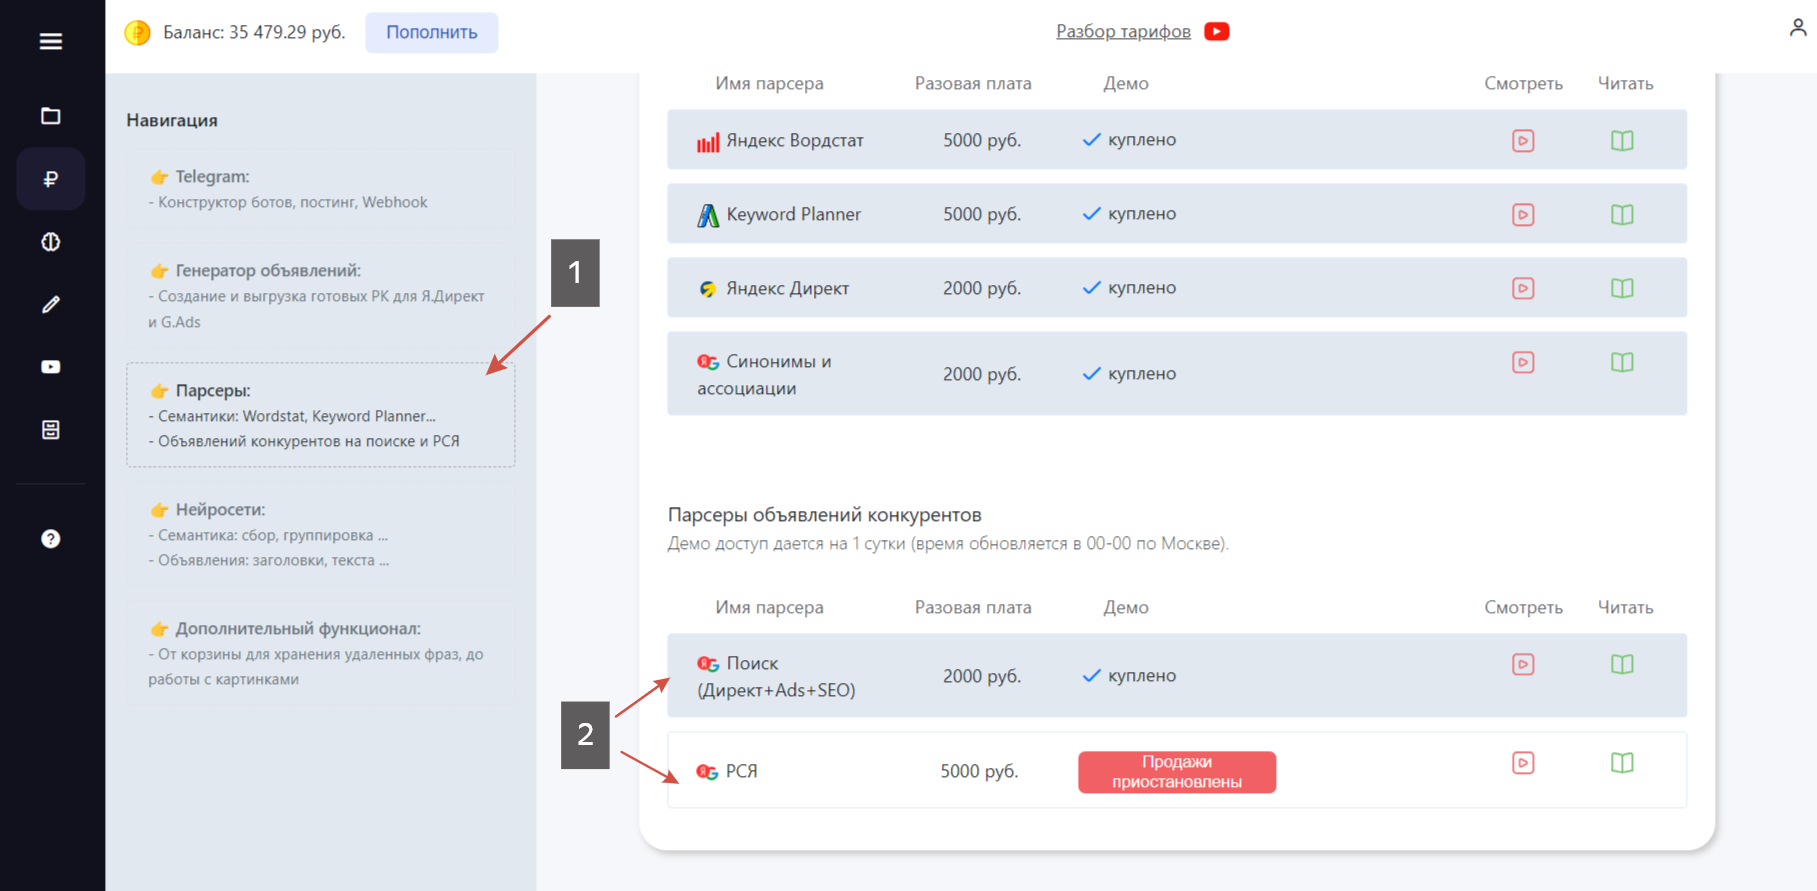Read guide for Поиск (Директ+Ads+SEO) parser
The image size is (1817, 891).
coord(1622,665)
